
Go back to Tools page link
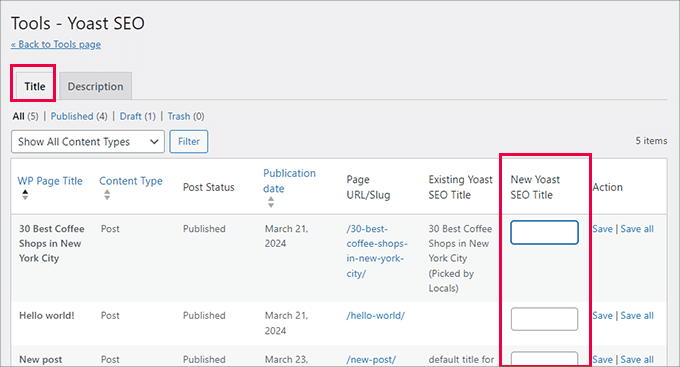56,44
